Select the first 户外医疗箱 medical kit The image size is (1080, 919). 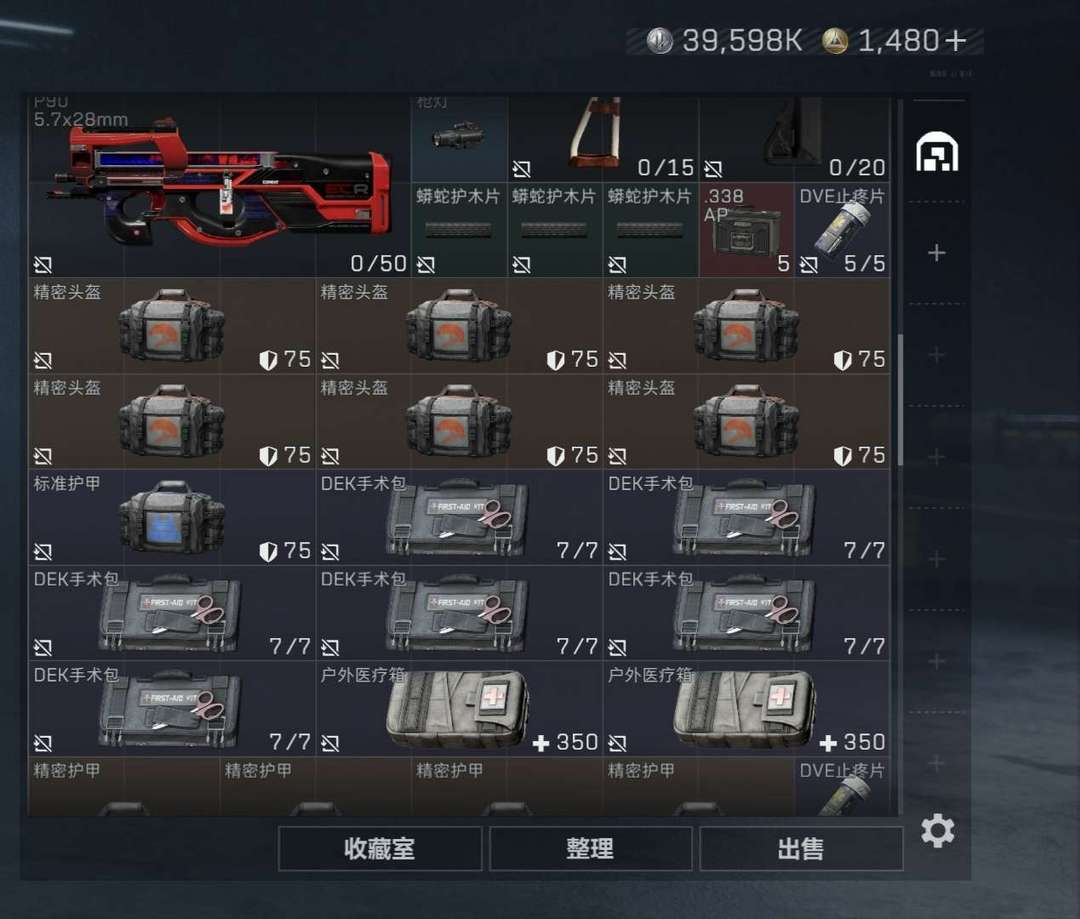(459, 709)
